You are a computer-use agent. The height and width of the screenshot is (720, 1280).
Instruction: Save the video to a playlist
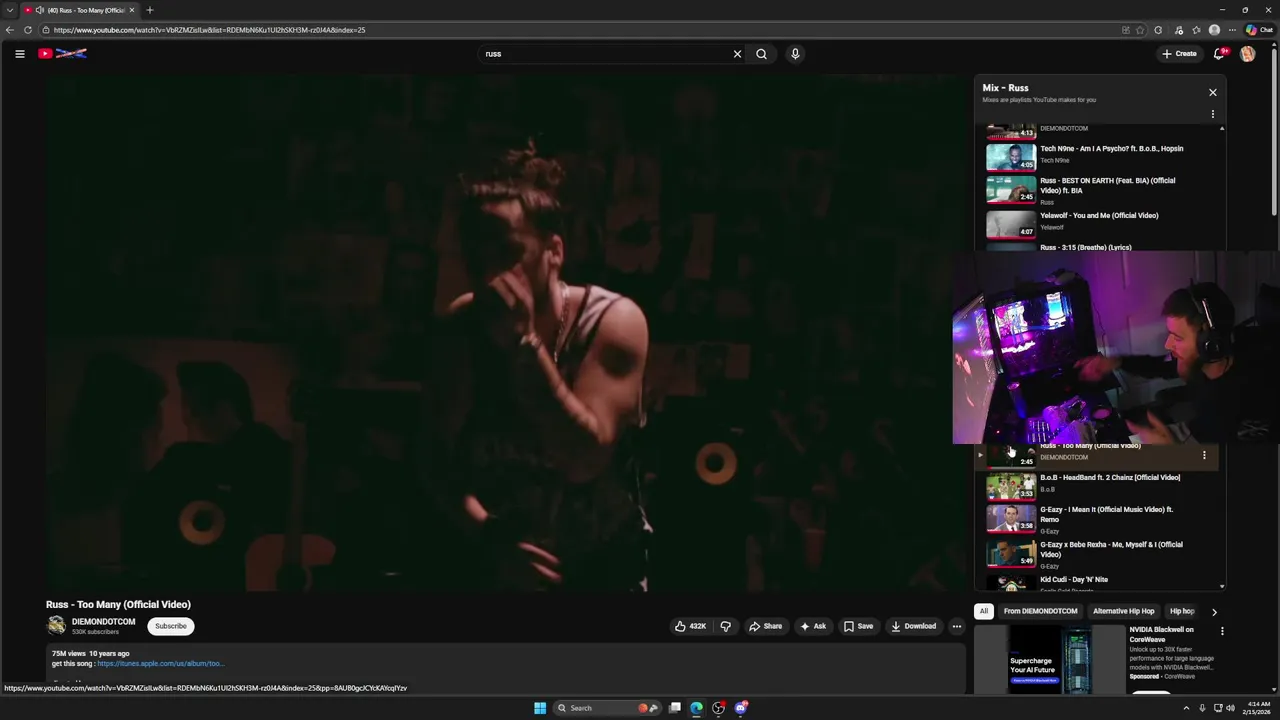(858, 626)
